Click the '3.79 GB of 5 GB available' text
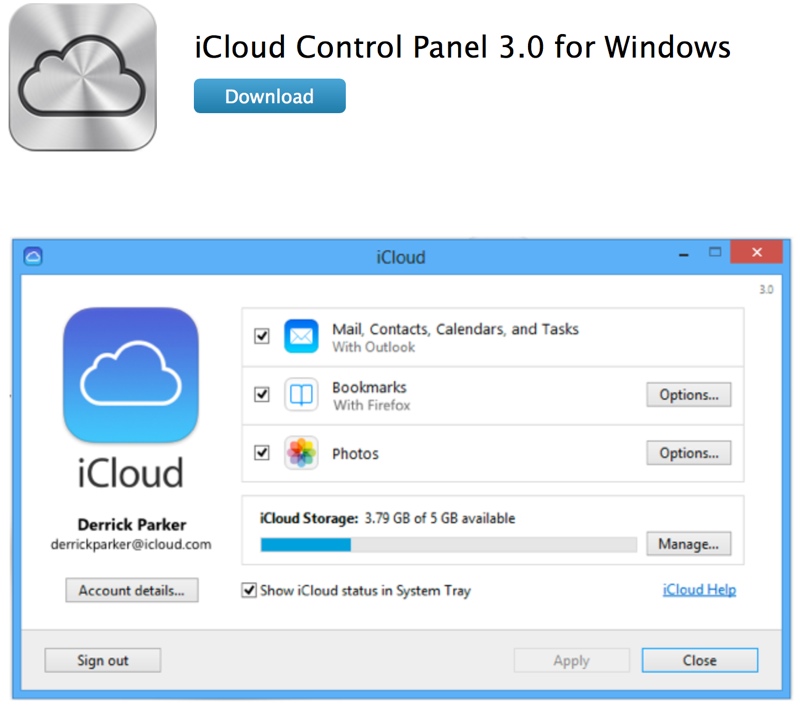The image size is (800, 708). 440,518
